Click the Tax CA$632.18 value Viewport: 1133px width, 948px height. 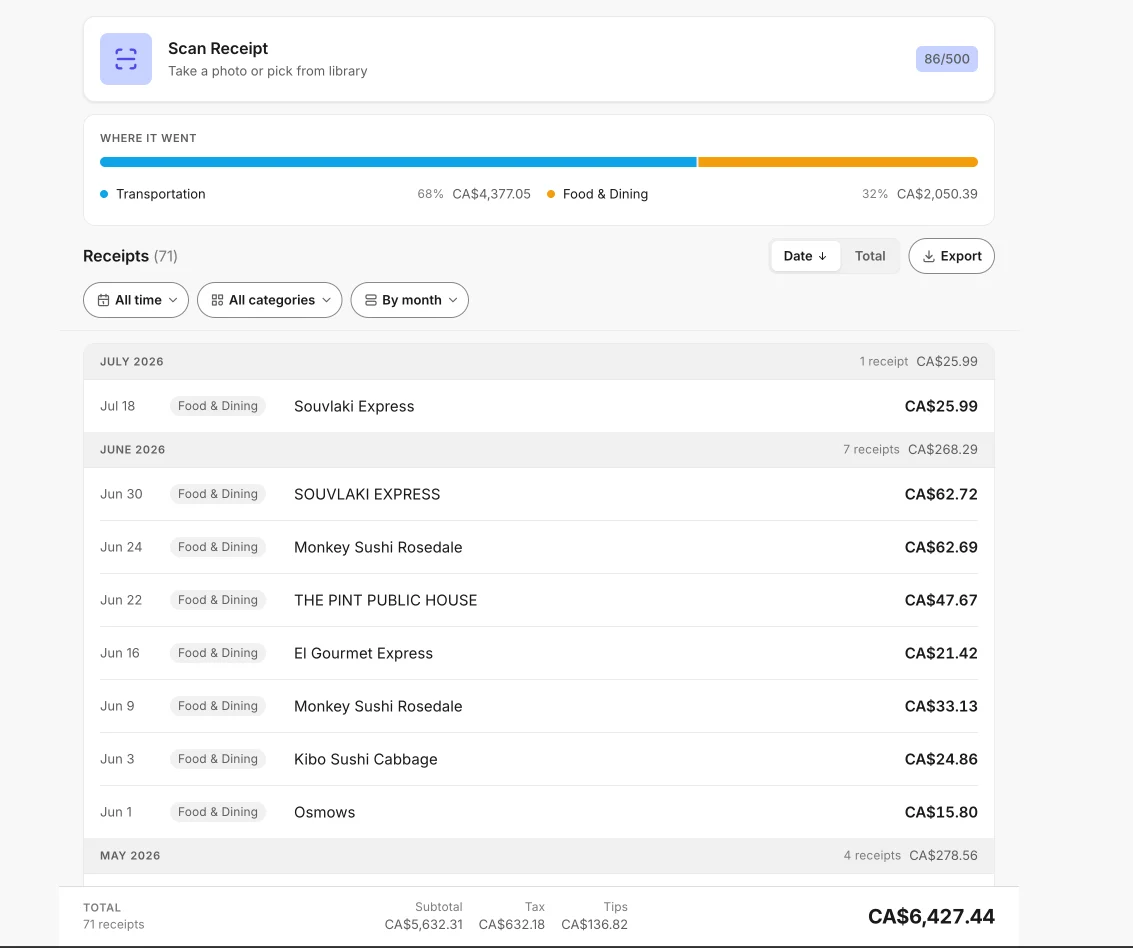(512, 924)
